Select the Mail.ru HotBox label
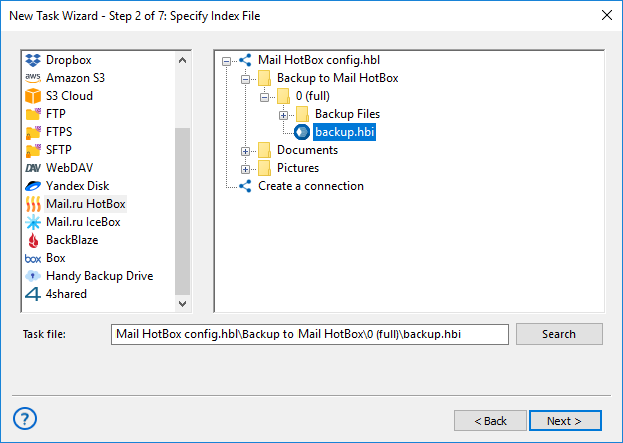The width and height of the screenshot is (623, 443). pyautogui.click(x=86, y=204)
